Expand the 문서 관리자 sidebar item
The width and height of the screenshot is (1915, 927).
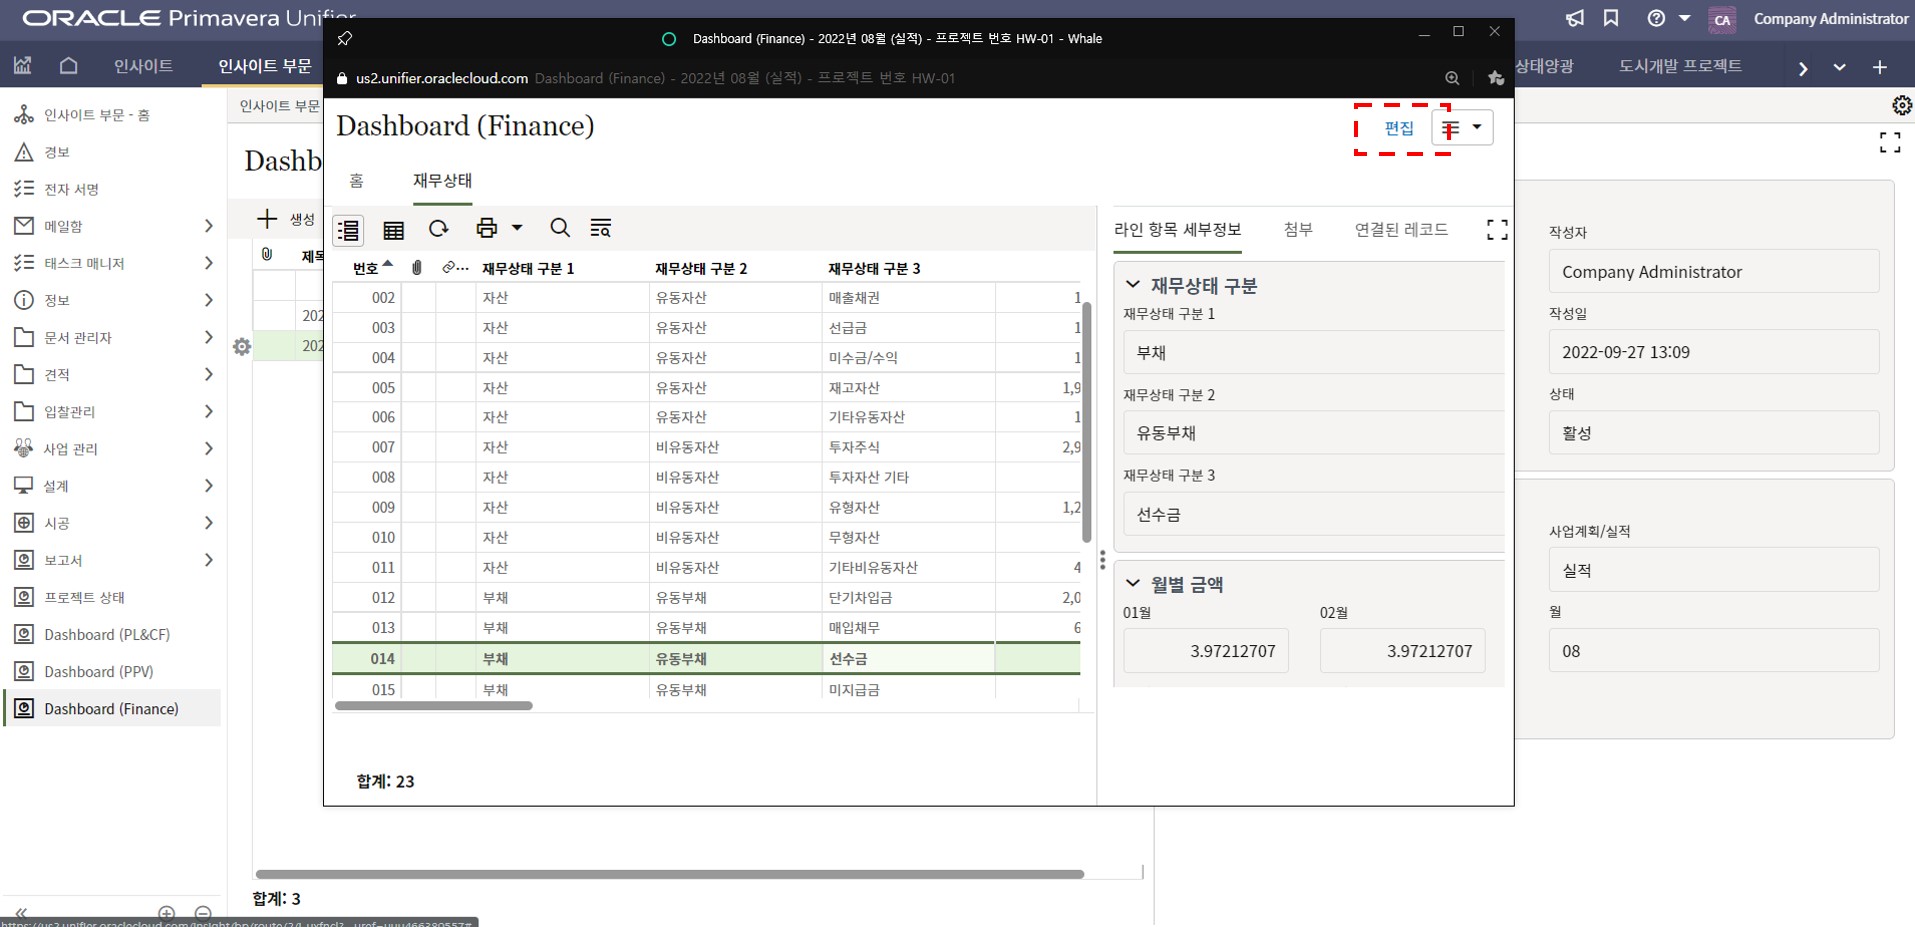[208, 338]
